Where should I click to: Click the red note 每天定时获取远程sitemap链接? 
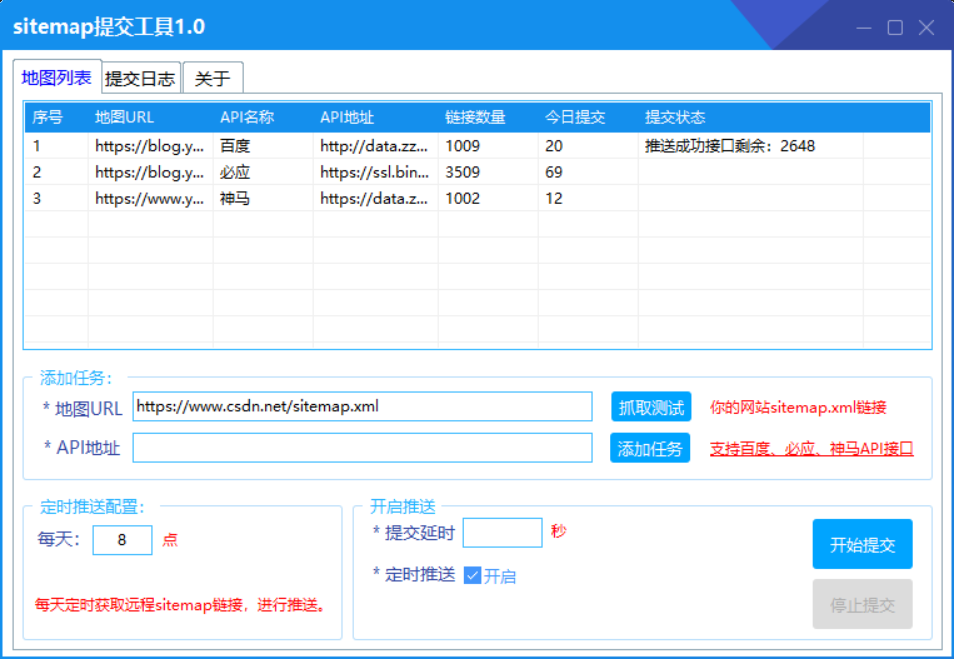pyautogui.click(x=181, y=605)
